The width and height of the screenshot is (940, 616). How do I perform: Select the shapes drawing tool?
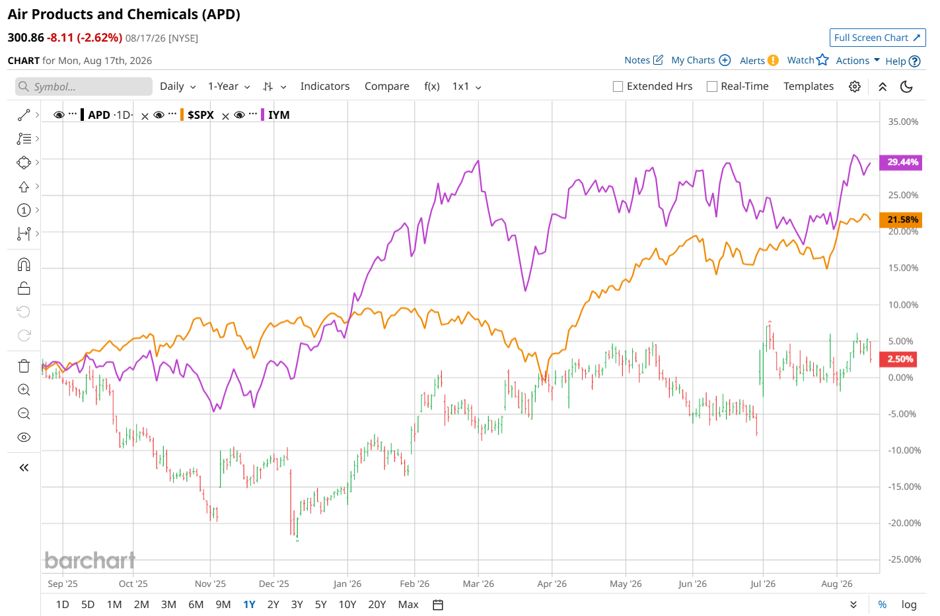(x=23, y=162)
